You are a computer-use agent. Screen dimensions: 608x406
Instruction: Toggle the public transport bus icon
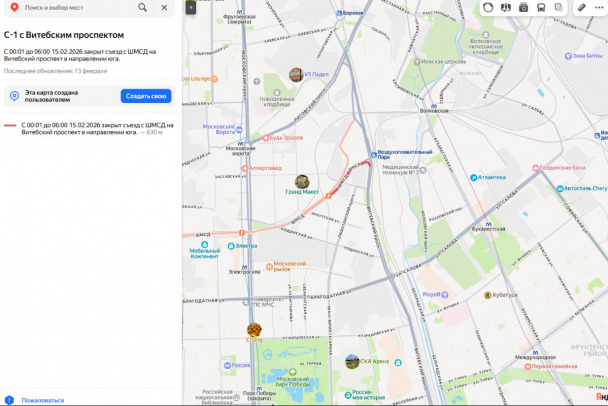pos(541,7)
